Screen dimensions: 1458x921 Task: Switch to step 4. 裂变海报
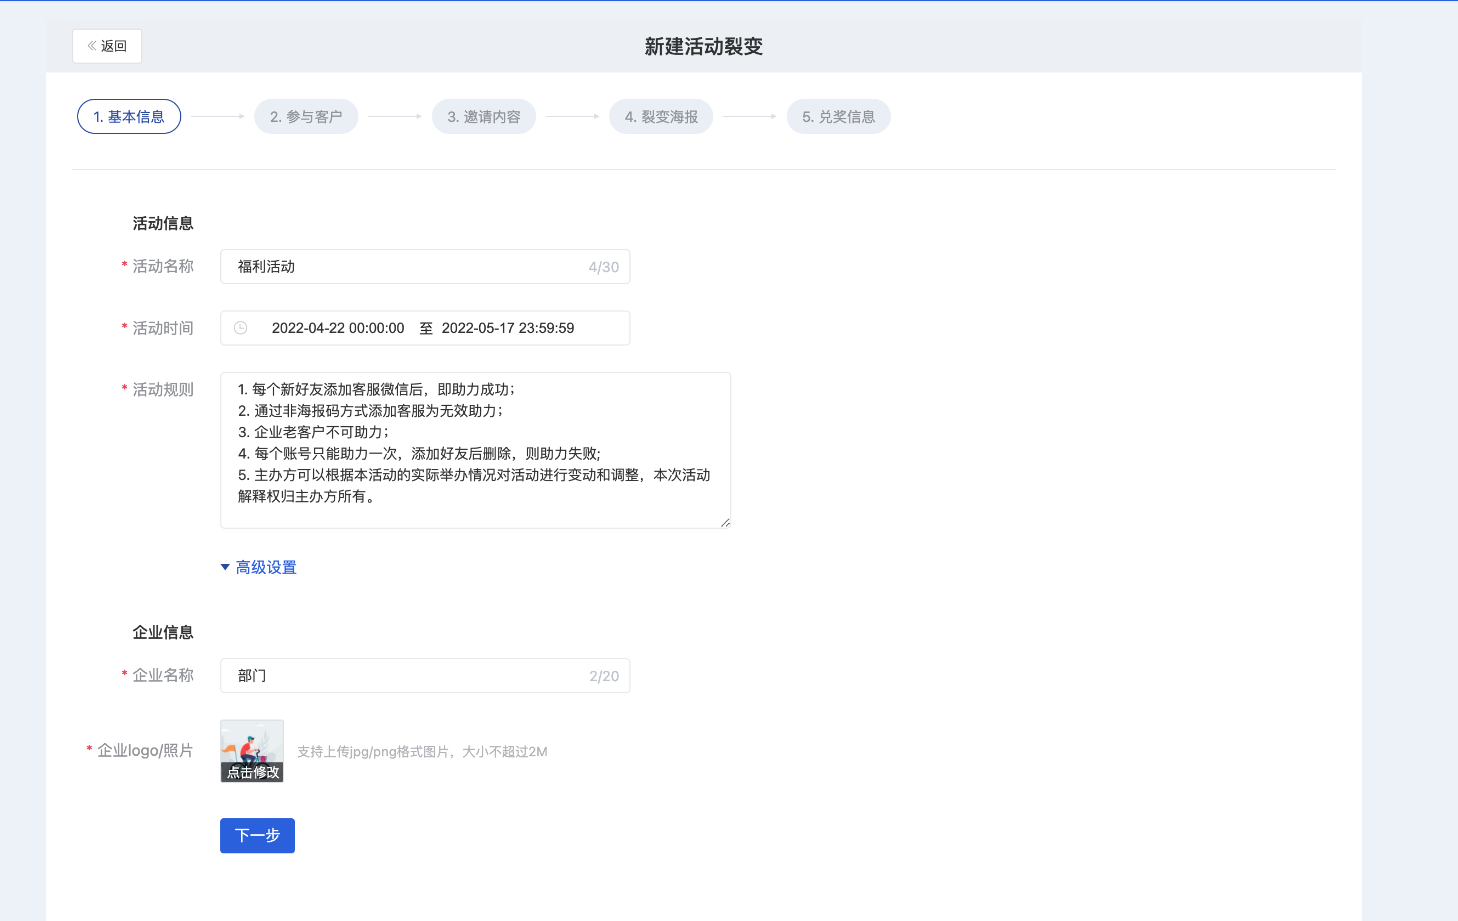click(x=661, y=116)
